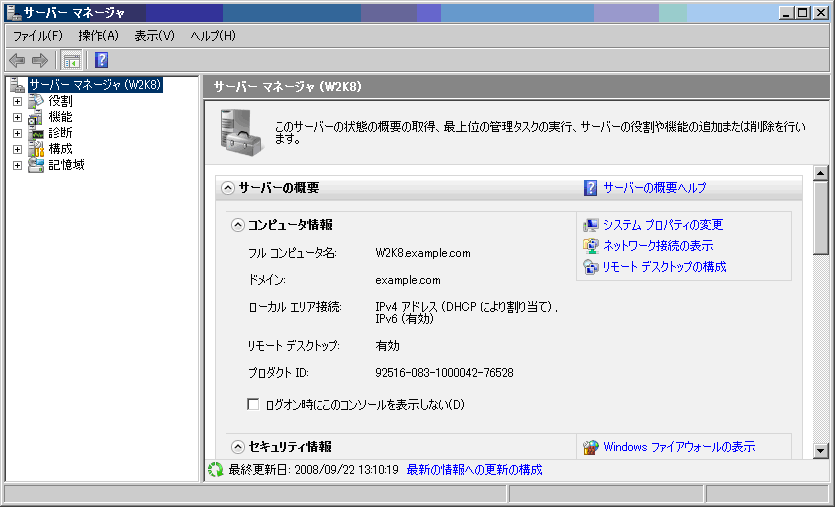The image size is (835, 507).
Task: Click the Forward arrow toolbar icon
Action: pos(40,60)
